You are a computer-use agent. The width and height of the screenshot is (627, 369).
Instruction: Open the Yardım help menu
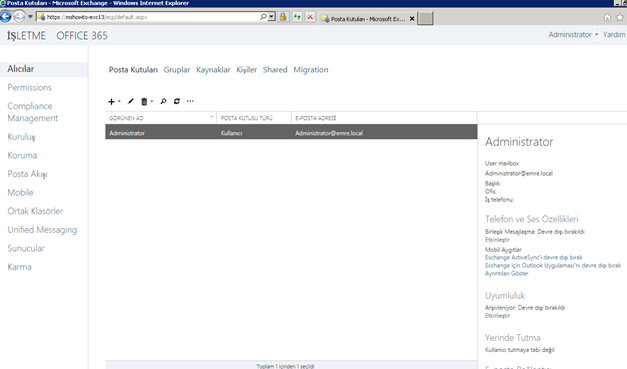pyautogui.click(x=614, y=35)
